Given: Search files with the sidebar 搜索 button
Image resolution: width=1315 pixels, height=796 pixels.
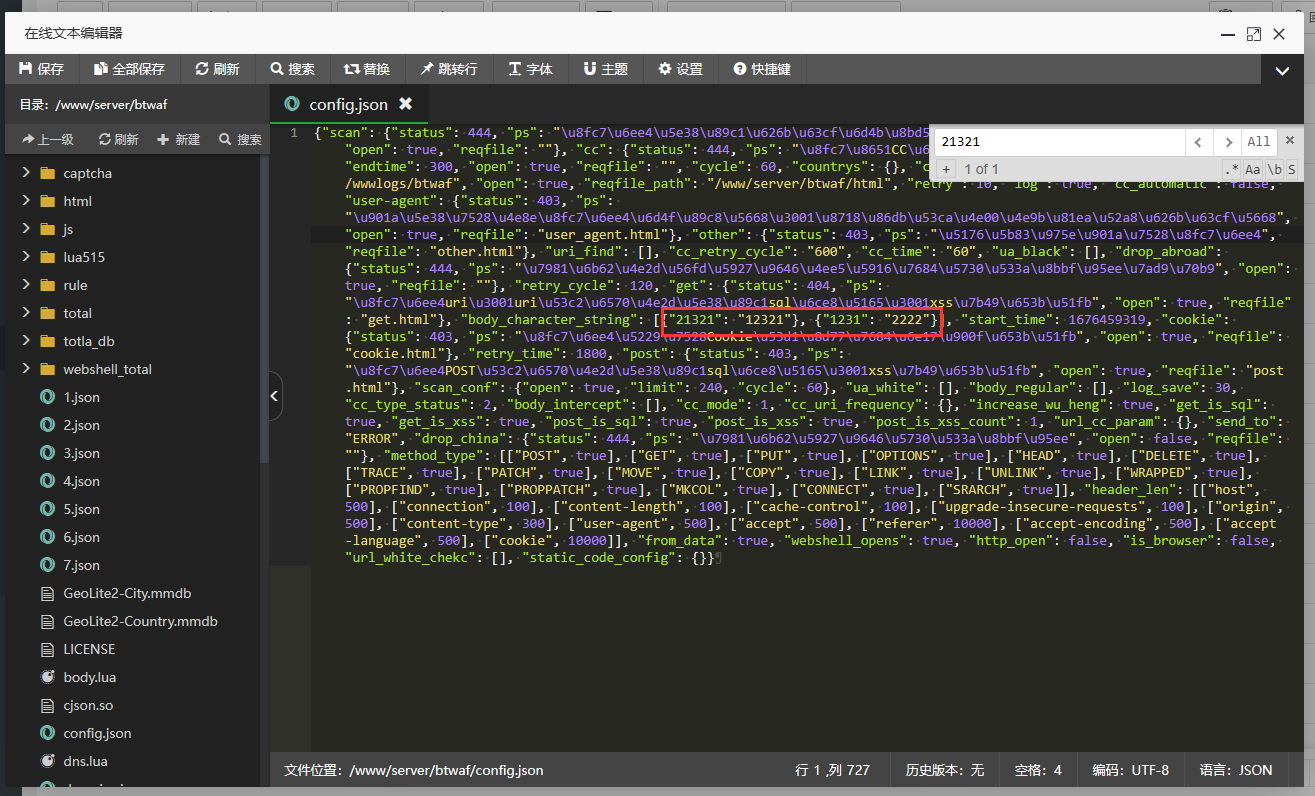Looking at the screenshot, I should pyautogui.click(x=241, y=140).
